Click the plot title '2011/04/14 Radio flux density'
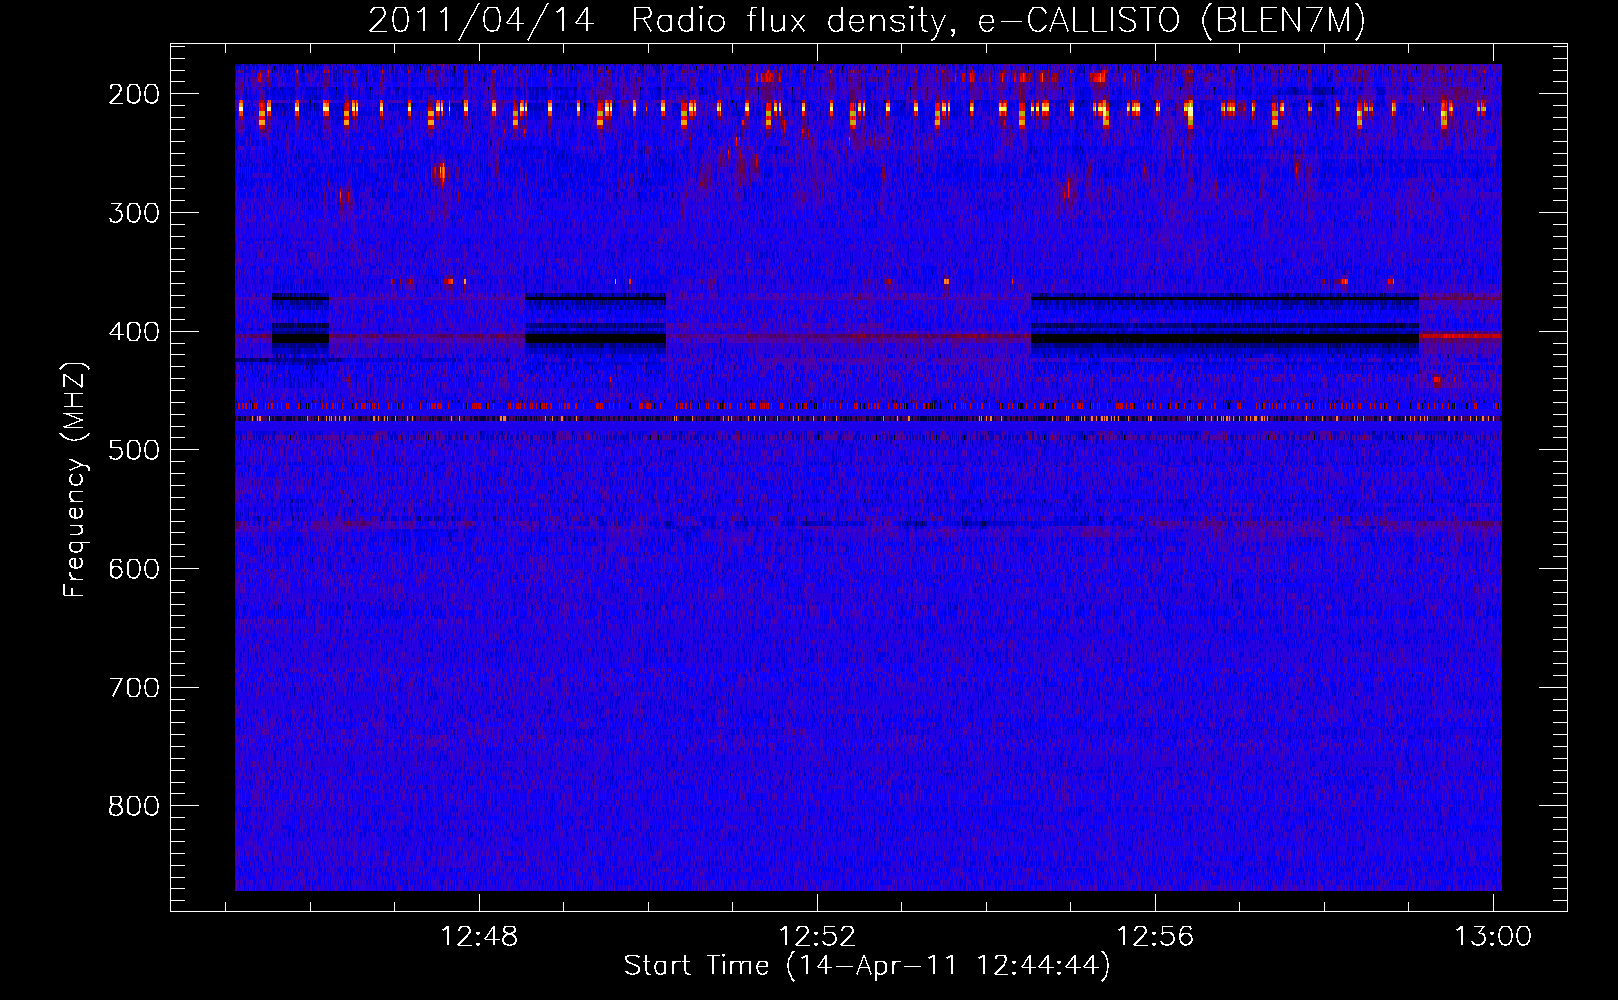The width and height of the screenshot is (1618, 1000). (657, 21)
